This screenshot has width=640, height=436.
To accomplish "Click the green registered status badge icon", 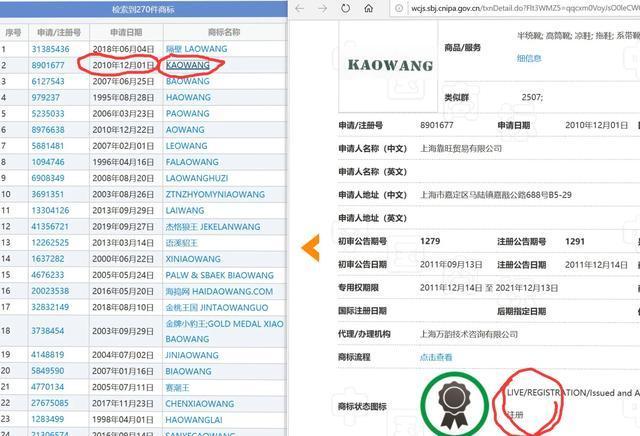I will pyautogui.click(x=454, y=405).
